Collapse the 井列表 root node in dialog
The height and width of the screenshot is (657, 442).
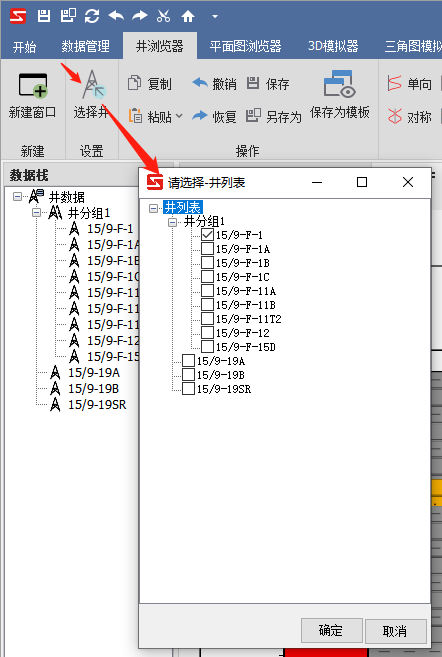coord(154,208)
